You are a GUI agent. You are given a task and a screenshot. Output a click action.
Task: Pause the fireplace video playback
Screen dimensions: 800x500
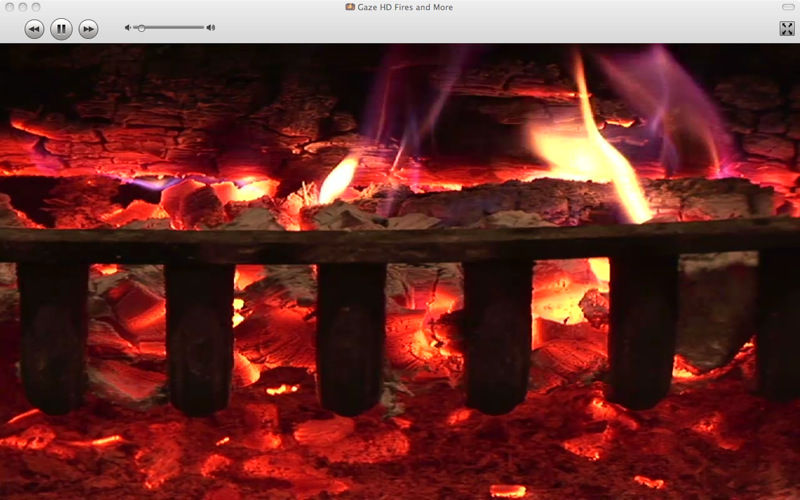pos(61,29)
